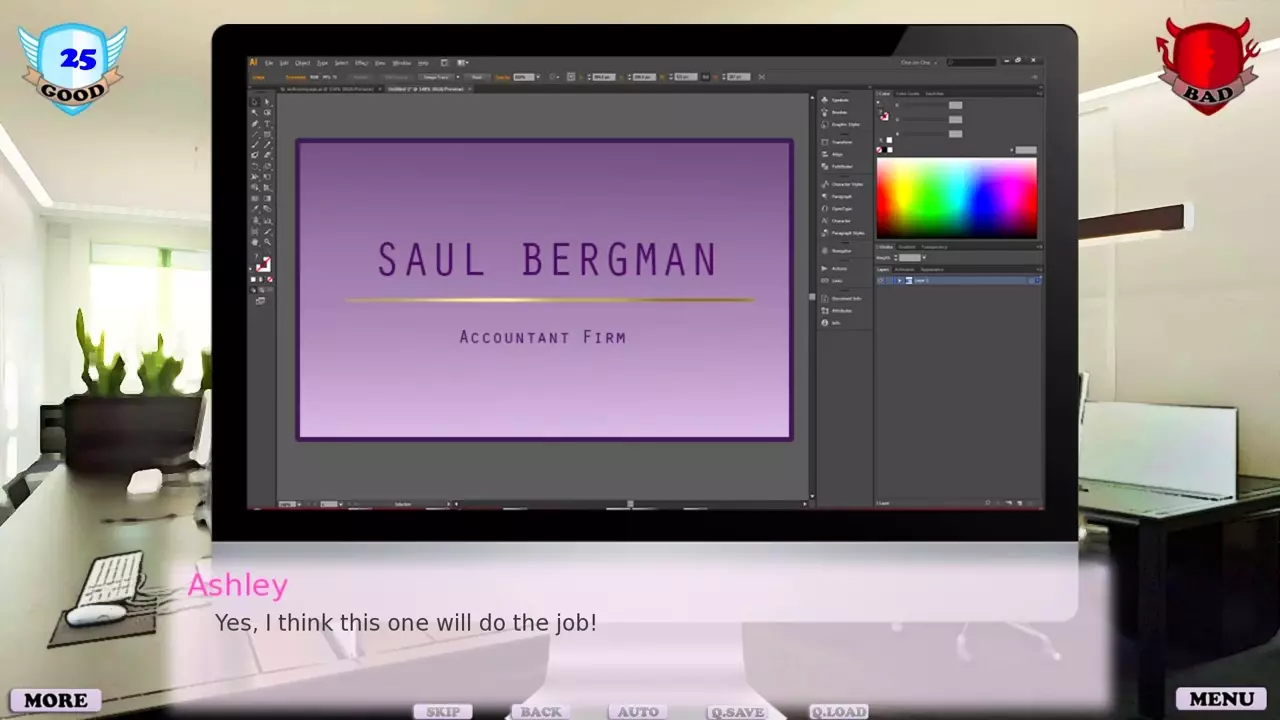Select the Rotate tool
The height and width of the screenshot is (720, 1280).
tap(254, 166)
